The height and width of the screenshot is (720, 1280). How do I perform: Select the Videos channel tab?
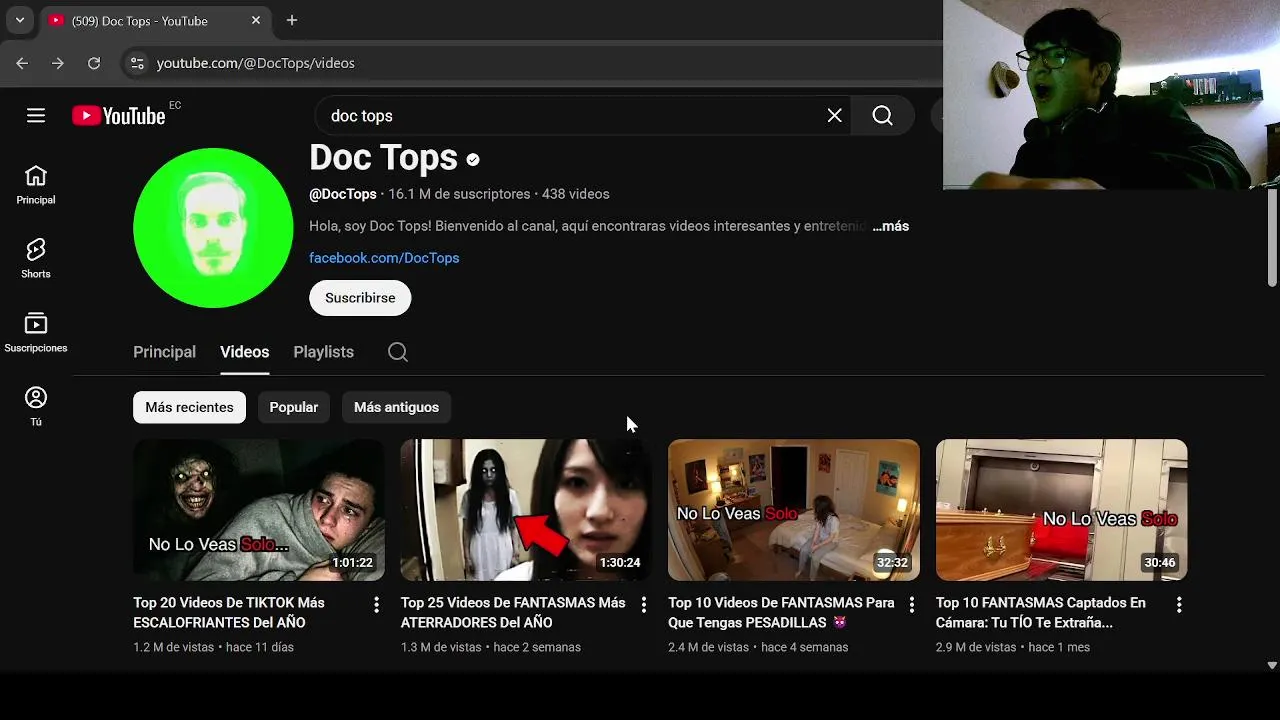pos(245,352)
